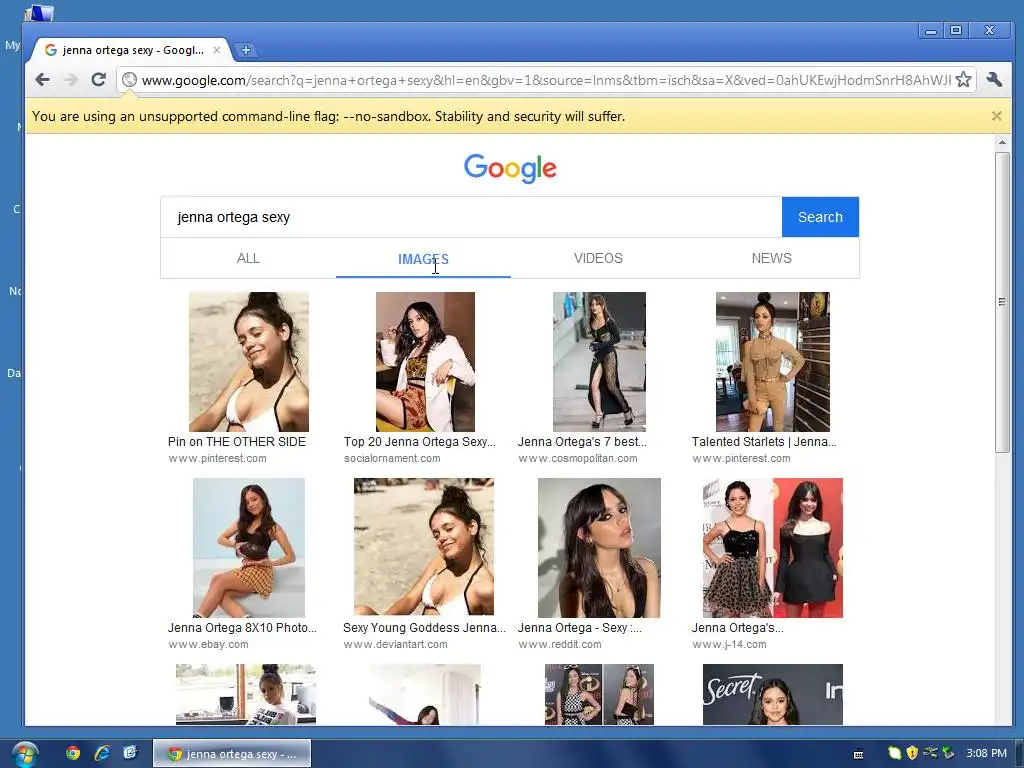Click the www.reddit.com source text
Image resolution: width=1024 pixels, height=768 pixels.
click(560, 644)
